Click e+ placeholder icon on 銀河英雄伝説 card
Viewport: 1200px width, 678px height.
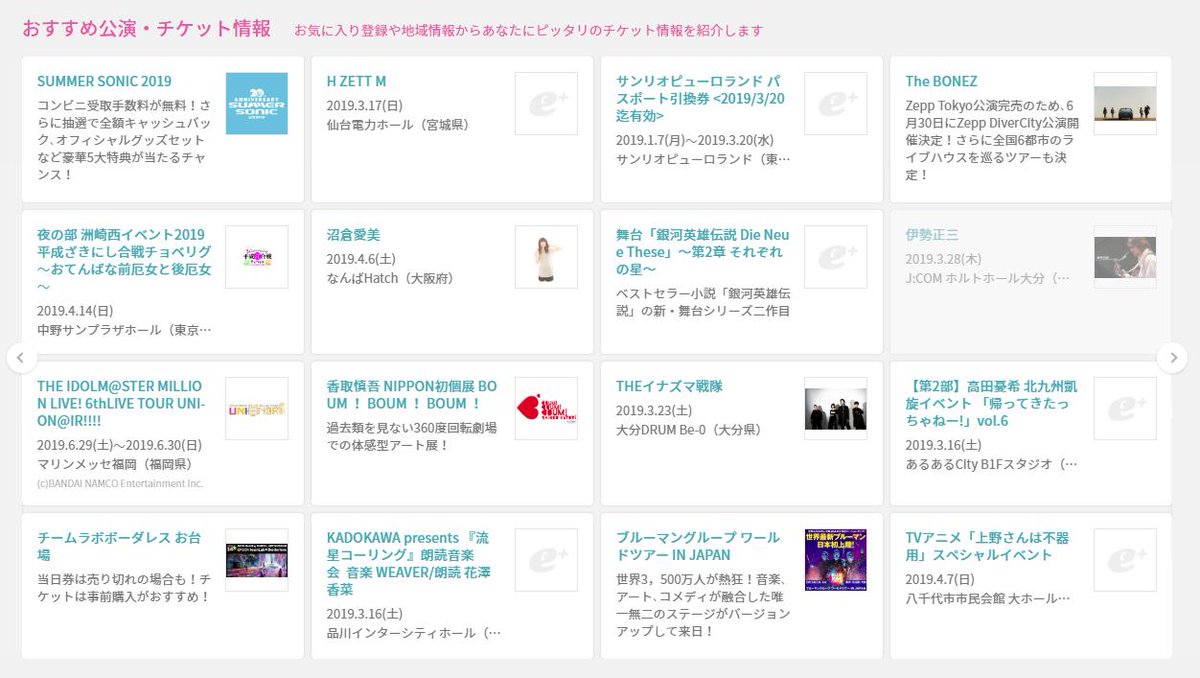coord(836,256)
